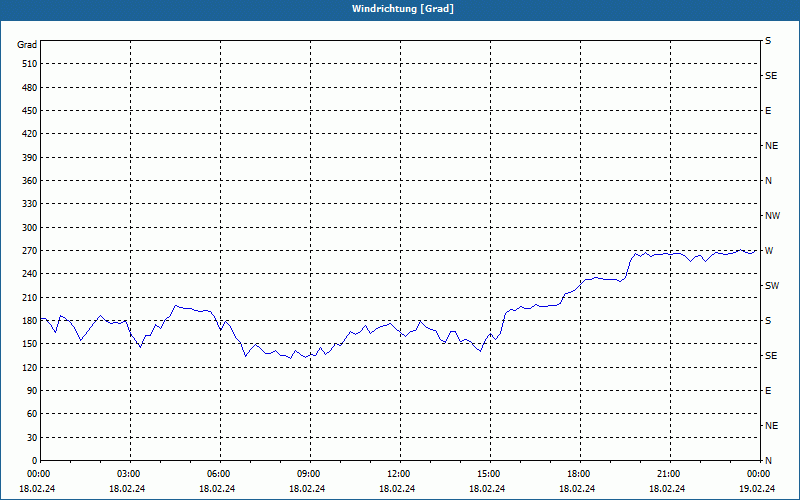This screenshot has width=800, height=500.
Task: Click the bottom 'N' compass label at 0 degrees
Action: pyautogui.click(x=768, y=461)
